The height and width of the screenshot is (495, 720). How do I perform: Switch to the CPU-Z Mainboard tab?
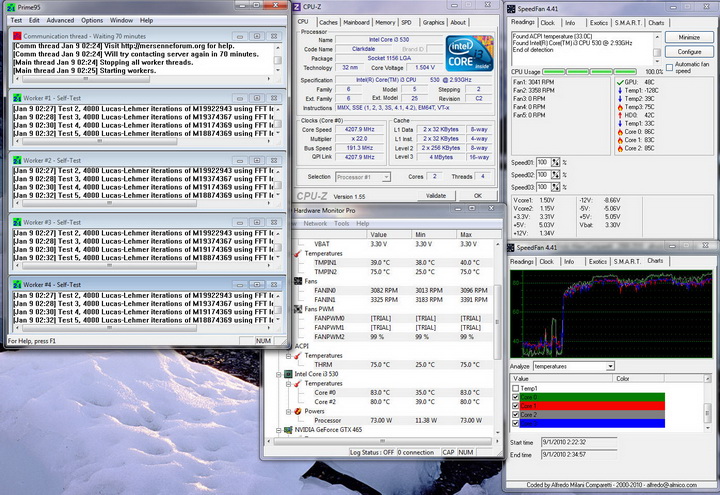[356, 22]
